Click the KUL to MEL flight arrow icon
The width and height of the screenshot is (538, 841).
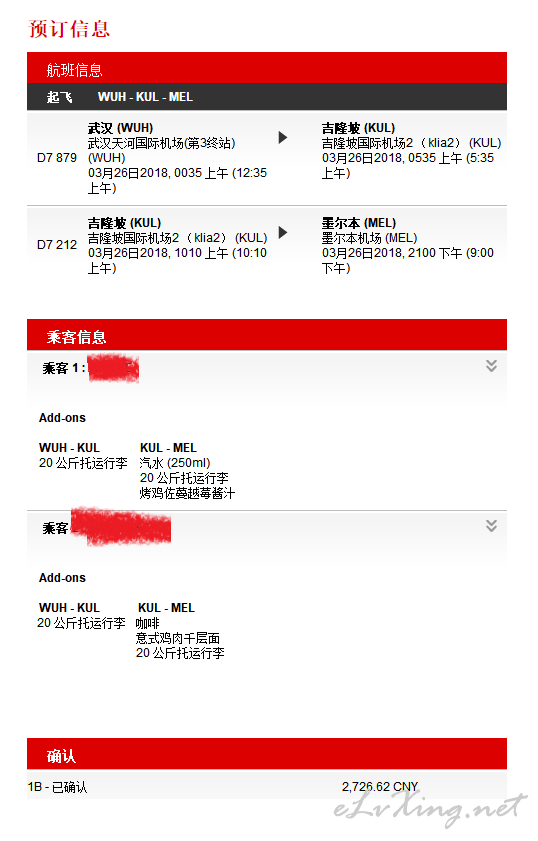283,232
